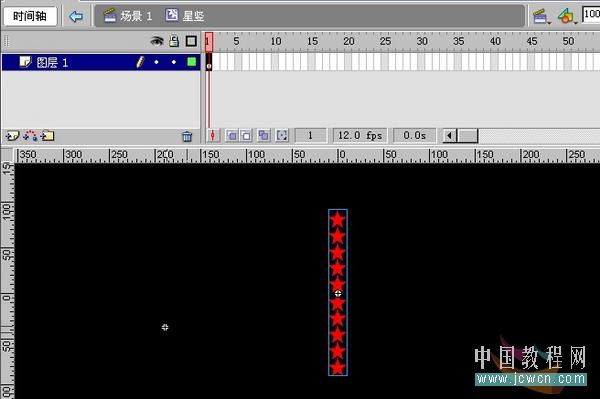
Task: Open the Modify Onion Markers menu
Action: click(x=282, y=135)
